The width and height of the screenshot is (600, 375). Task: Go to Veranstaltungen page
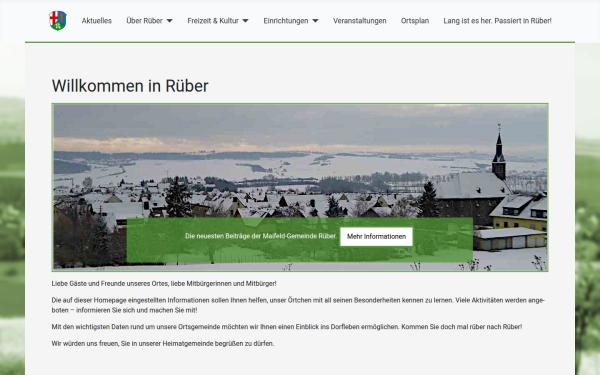click(359, 21)
